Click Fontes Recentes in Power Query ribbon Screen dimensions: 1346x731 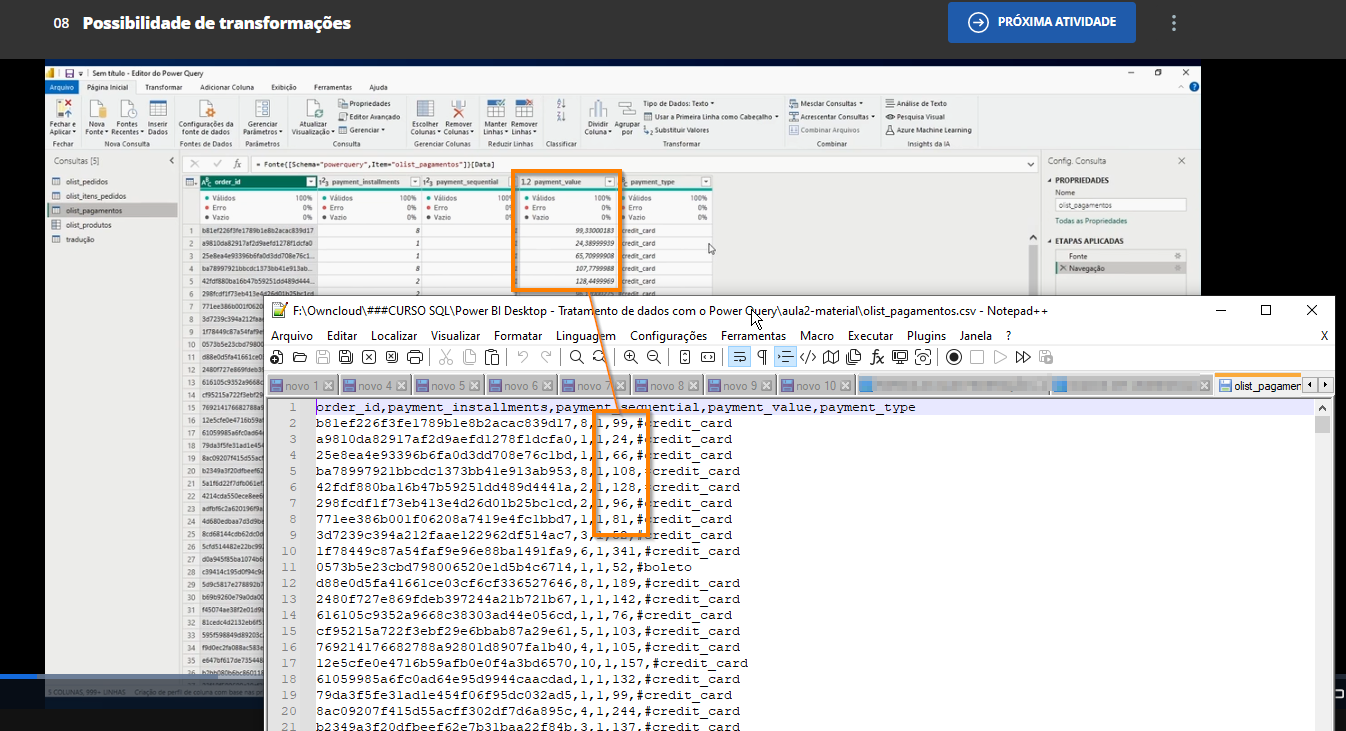click(126, 116)
